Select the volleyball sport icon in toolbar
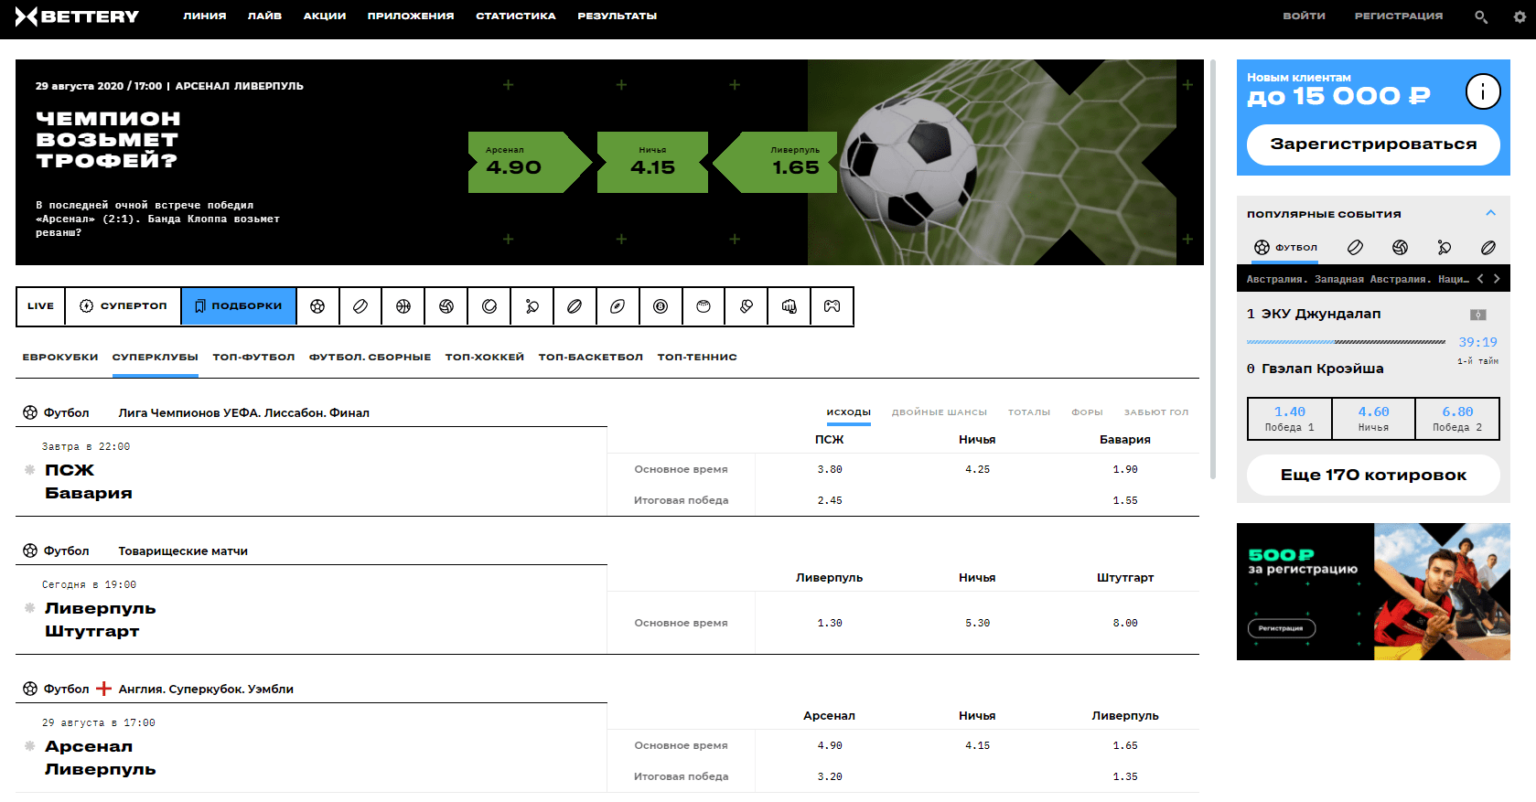The image size is (1536, 802). (x=446, y=306)
